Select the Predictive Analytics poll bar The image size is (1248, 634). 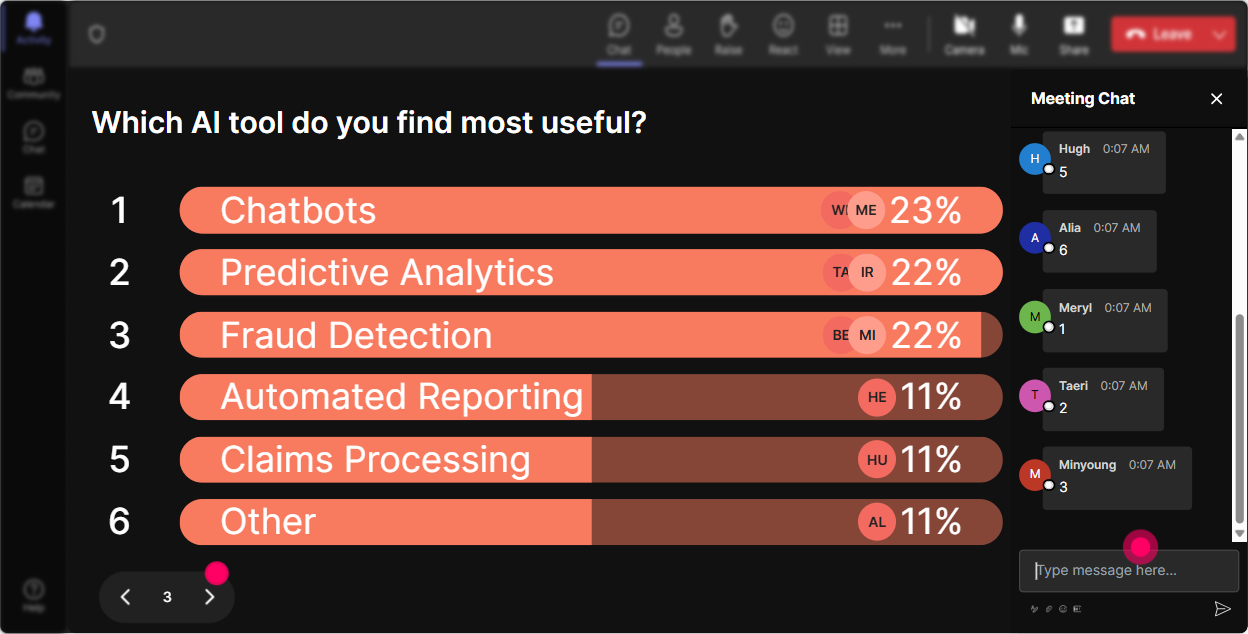591,273
